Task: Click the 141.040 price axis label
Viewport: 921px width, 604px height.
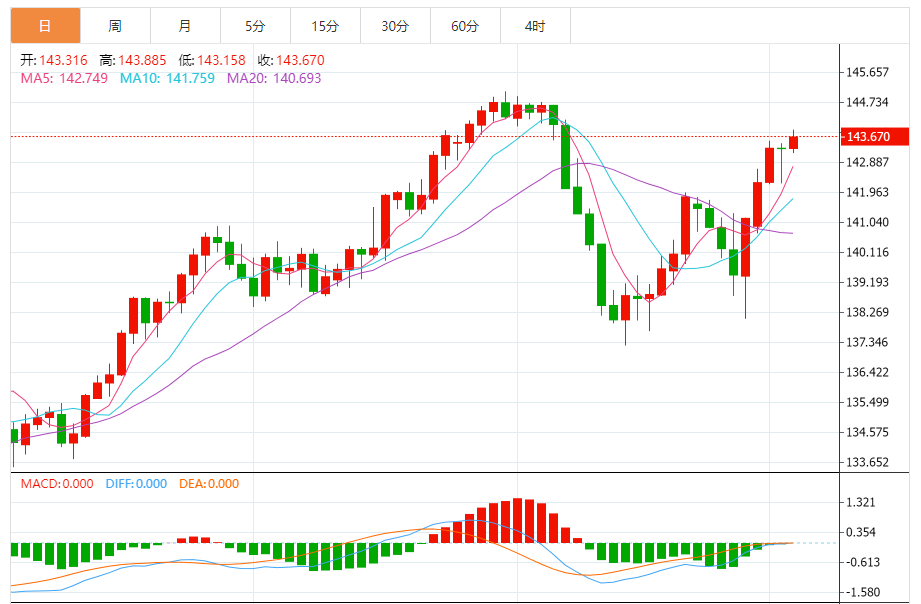Action: (867, 222)
